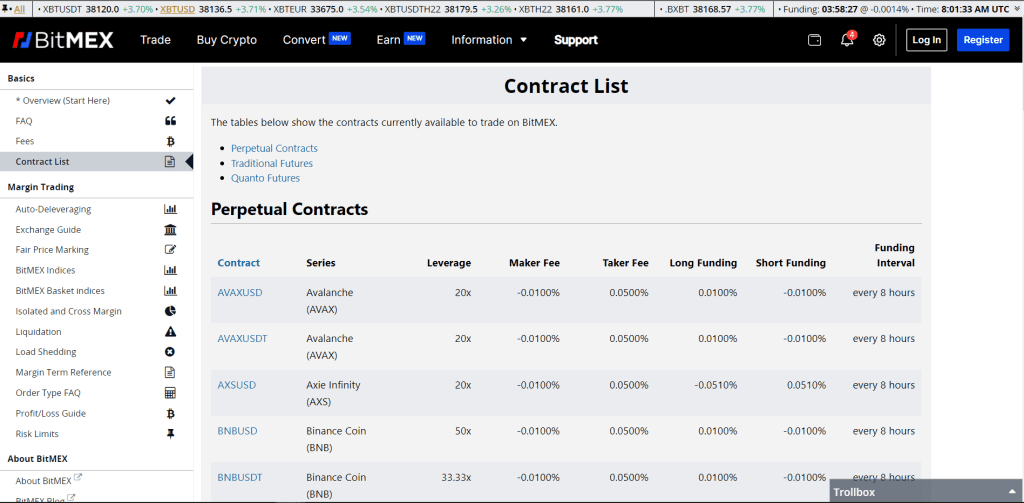Viewport: 1024px width, 503px height.
Task: Follow the Quanto Futures link
Action: click(x=265, y=178)
